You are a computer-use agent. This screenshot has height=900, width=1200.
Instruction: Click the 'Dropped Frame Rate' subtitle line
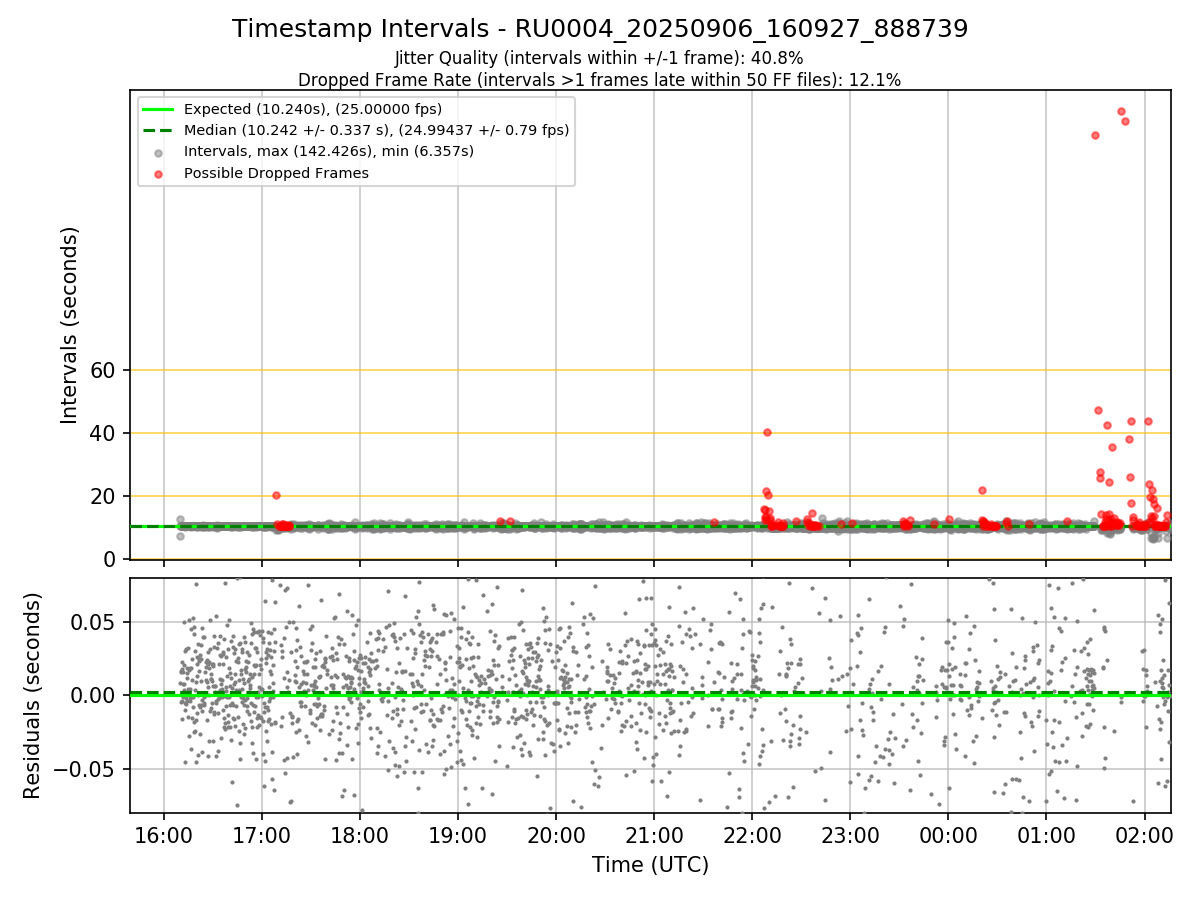[600, 80]
